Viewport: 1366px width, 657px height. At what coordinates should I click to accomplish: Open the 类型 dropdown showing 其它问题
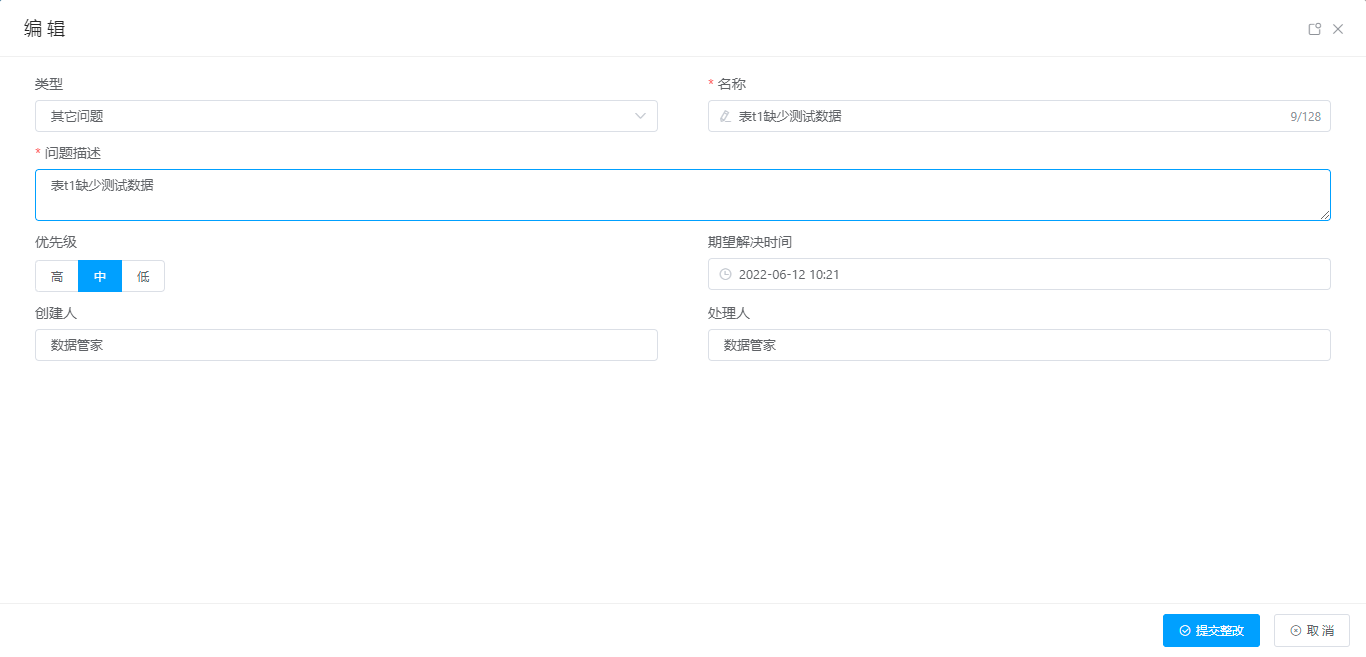[330, 116]
